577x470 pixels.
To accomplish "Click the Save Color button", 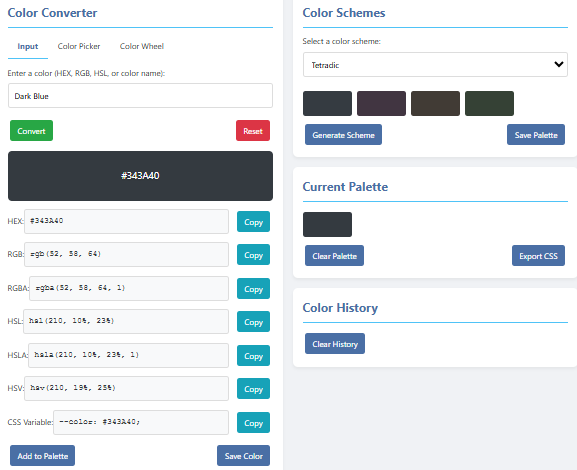I will [243, 456].
